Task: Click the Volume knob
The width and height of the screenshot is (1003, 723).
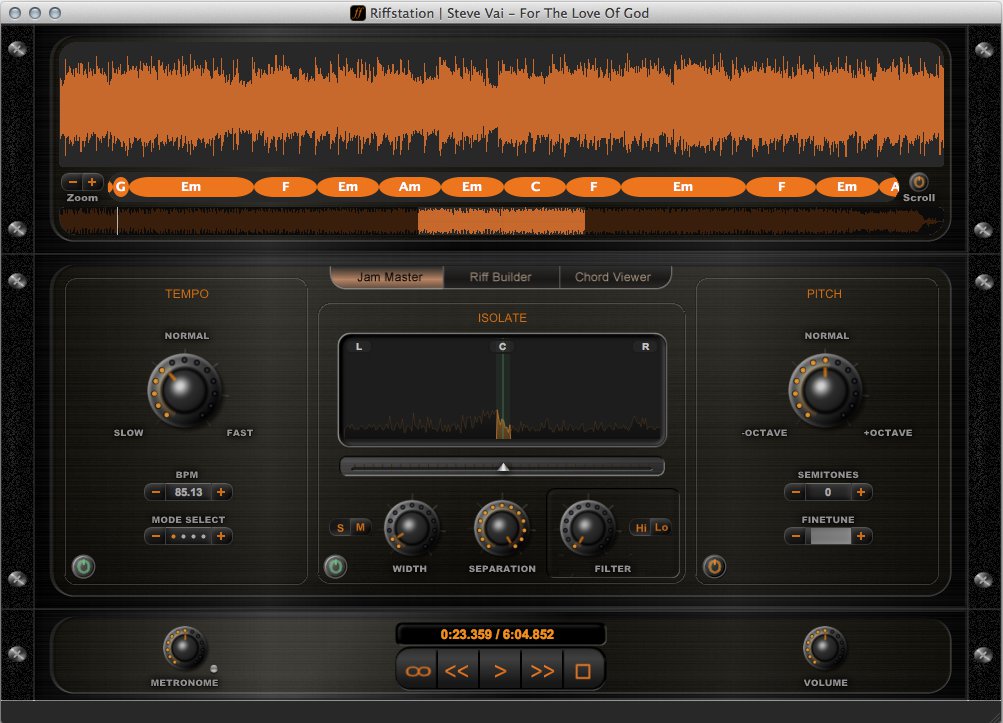Action: tap(825, 648)
